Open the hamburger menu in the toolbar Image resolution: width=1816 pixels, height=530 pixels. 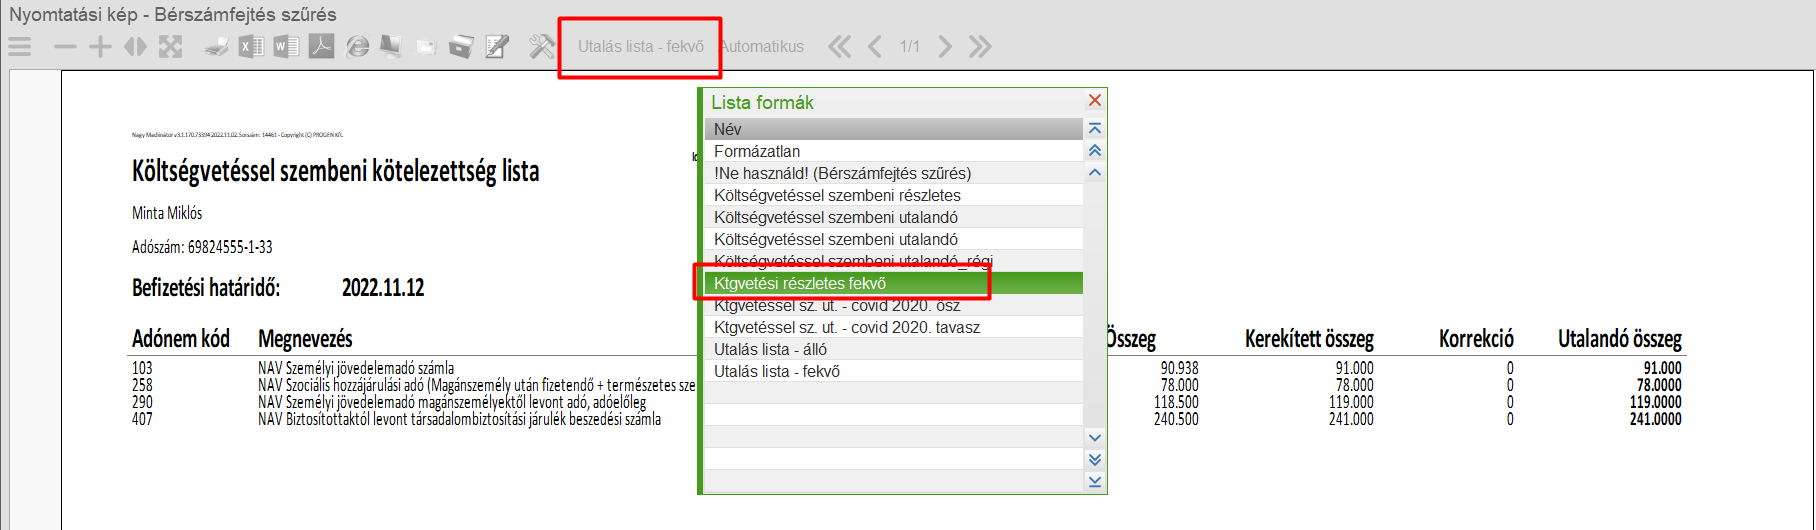click(x=20, y=46)
